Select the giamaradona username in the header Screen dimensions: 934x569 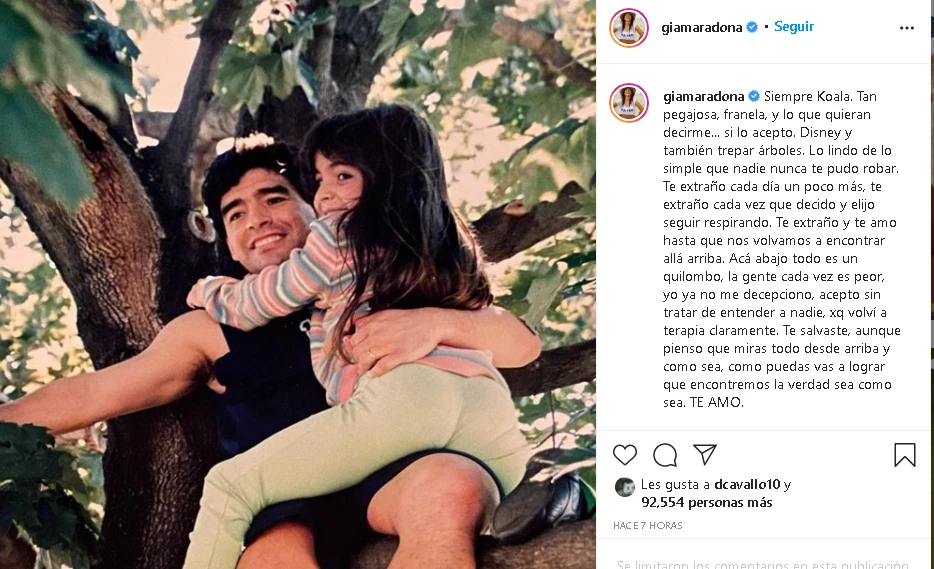pos(702,27)
